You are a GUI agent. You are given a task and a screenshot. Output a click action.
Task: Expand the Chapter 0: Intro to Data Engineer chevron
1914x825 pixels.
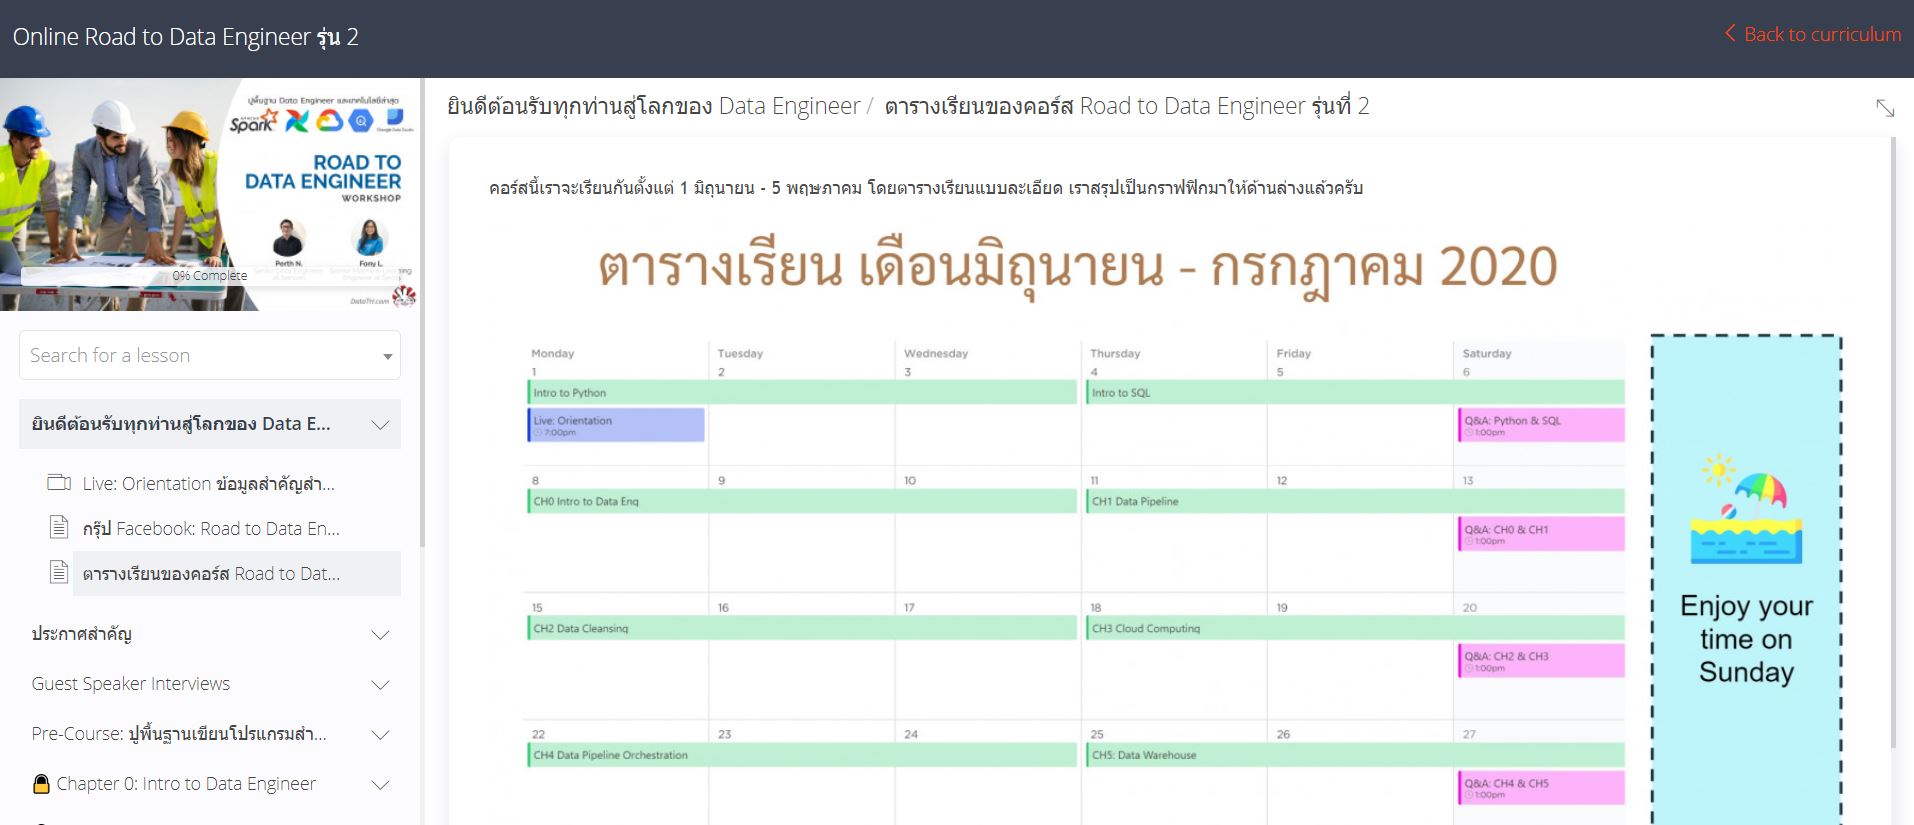pos(380,784)
